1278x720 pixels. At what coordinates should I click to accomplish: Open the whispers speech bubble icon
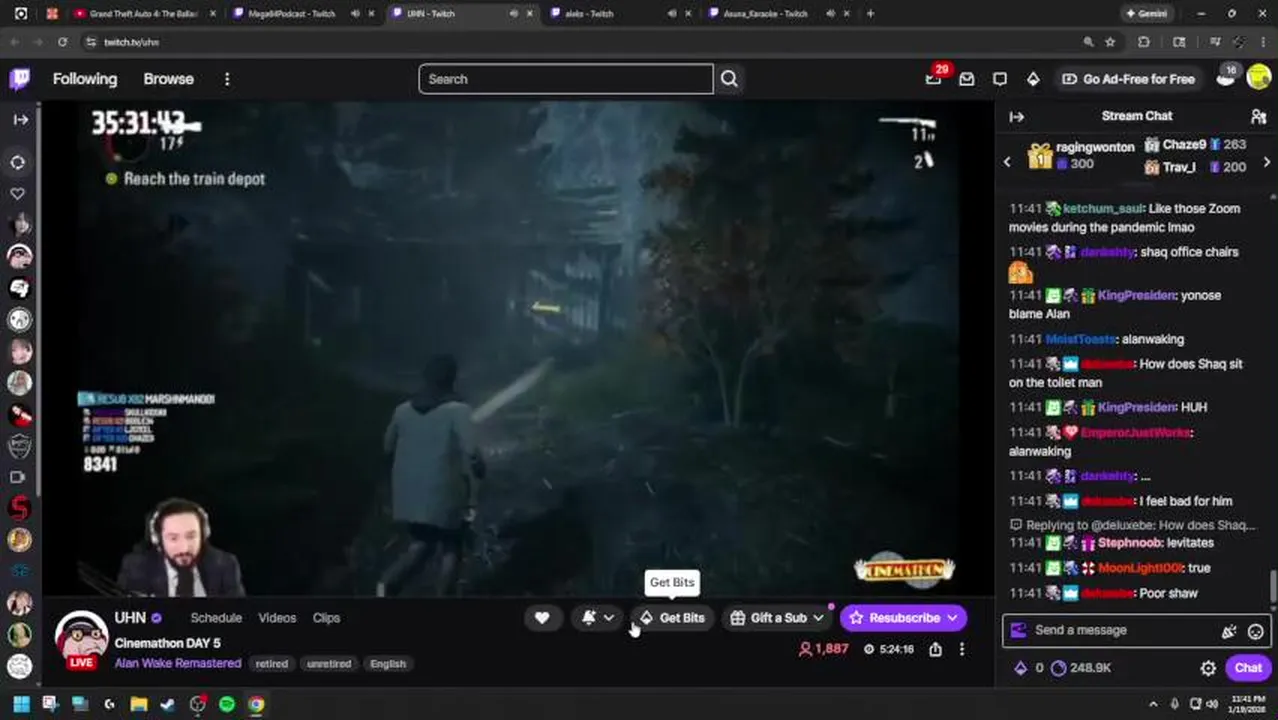pos(1000,79)
